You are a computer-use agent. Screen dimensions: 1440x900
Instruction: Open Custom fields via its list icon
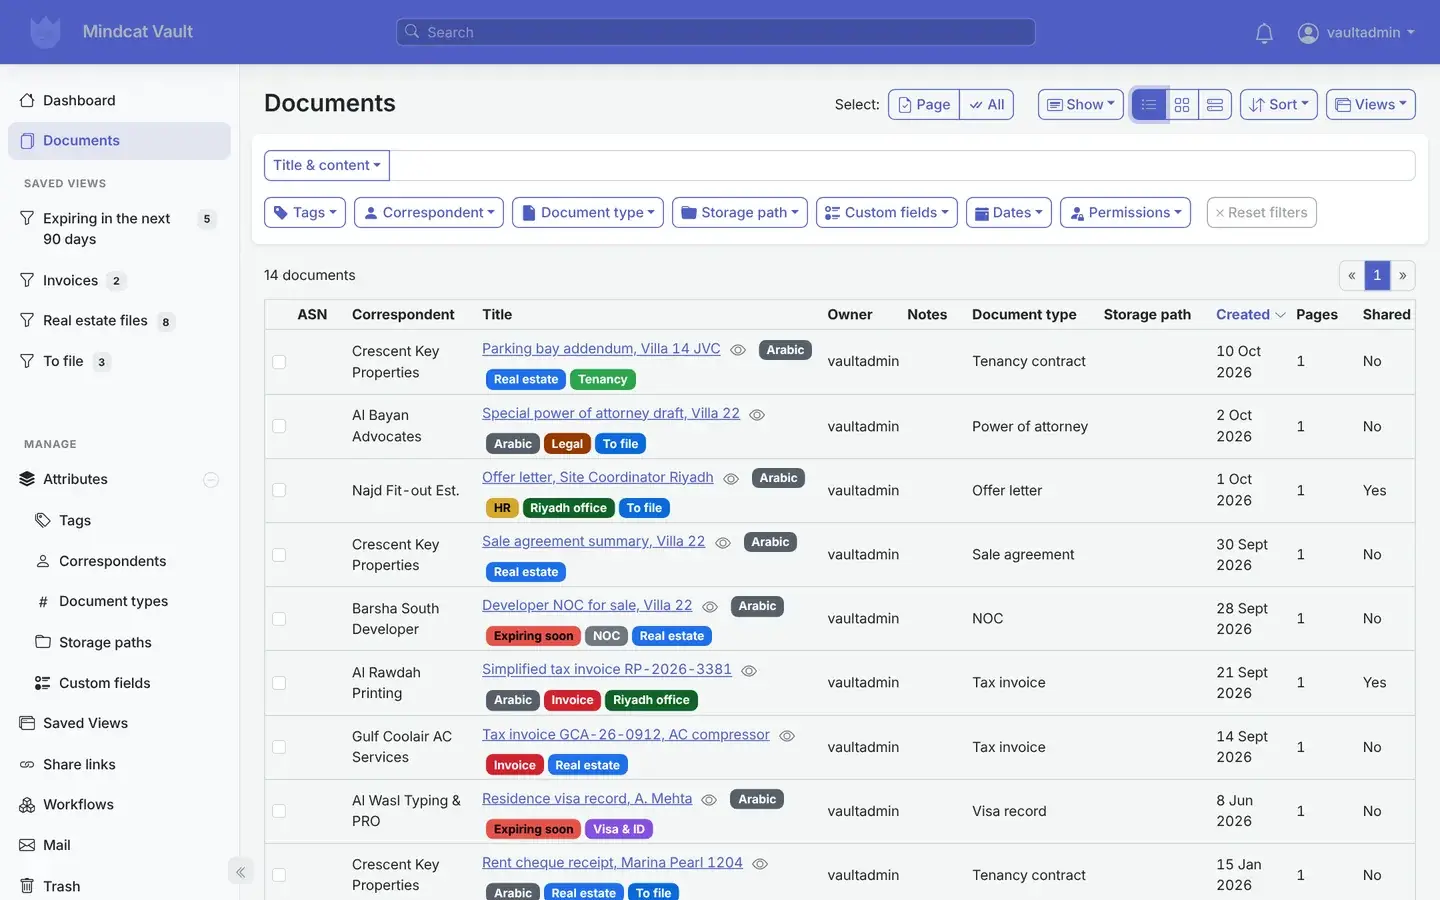pos(43,683)
